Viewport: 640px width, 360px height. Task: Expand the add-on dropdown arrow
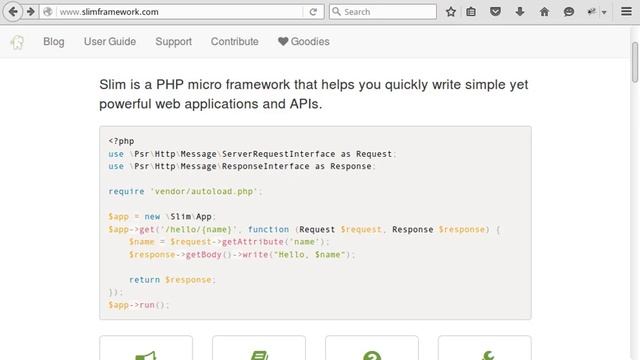coord(604,12)
